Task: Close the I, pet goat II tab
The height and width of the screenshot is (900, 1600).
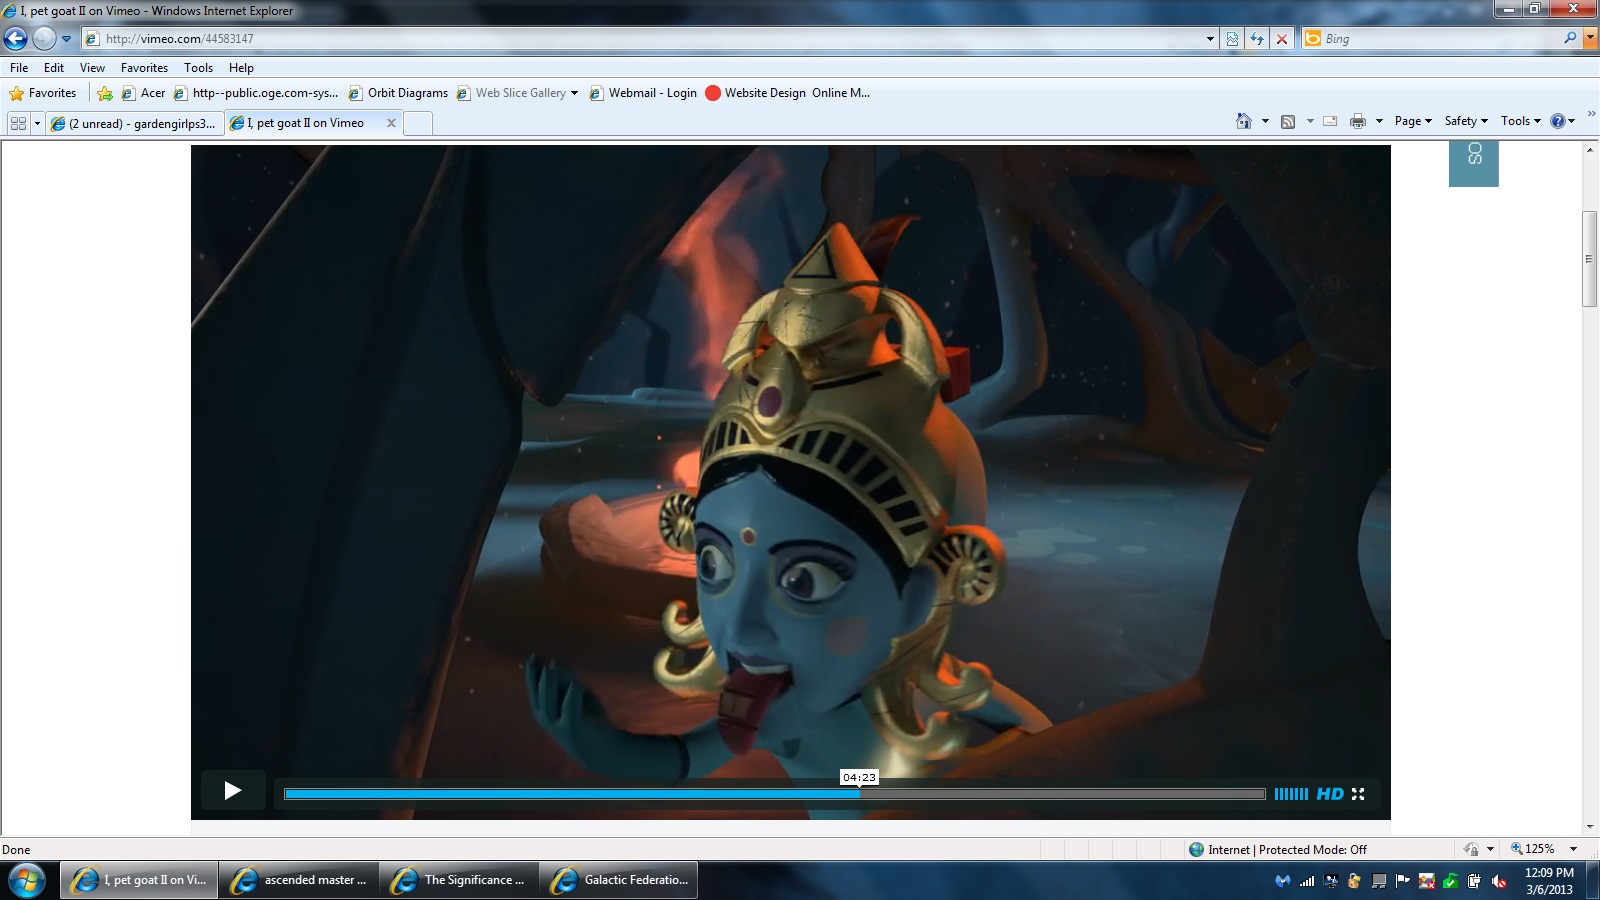Action: 391,123
